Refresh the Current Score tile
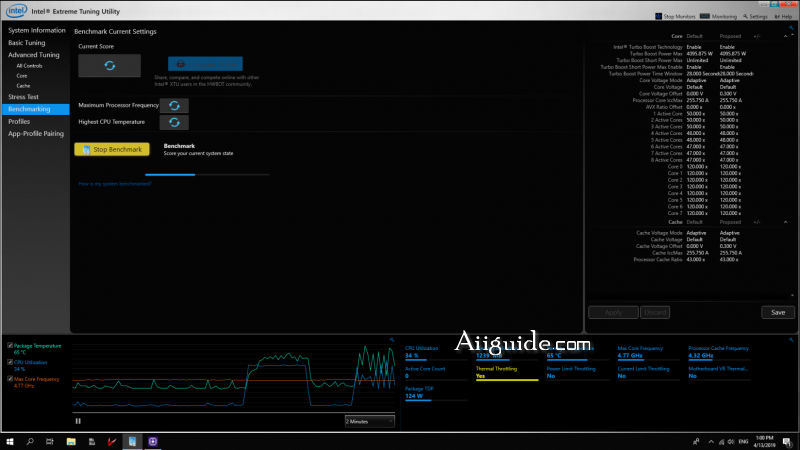This screenshot has height=450, width=800. pyautogui.click(x=109, y=66)
